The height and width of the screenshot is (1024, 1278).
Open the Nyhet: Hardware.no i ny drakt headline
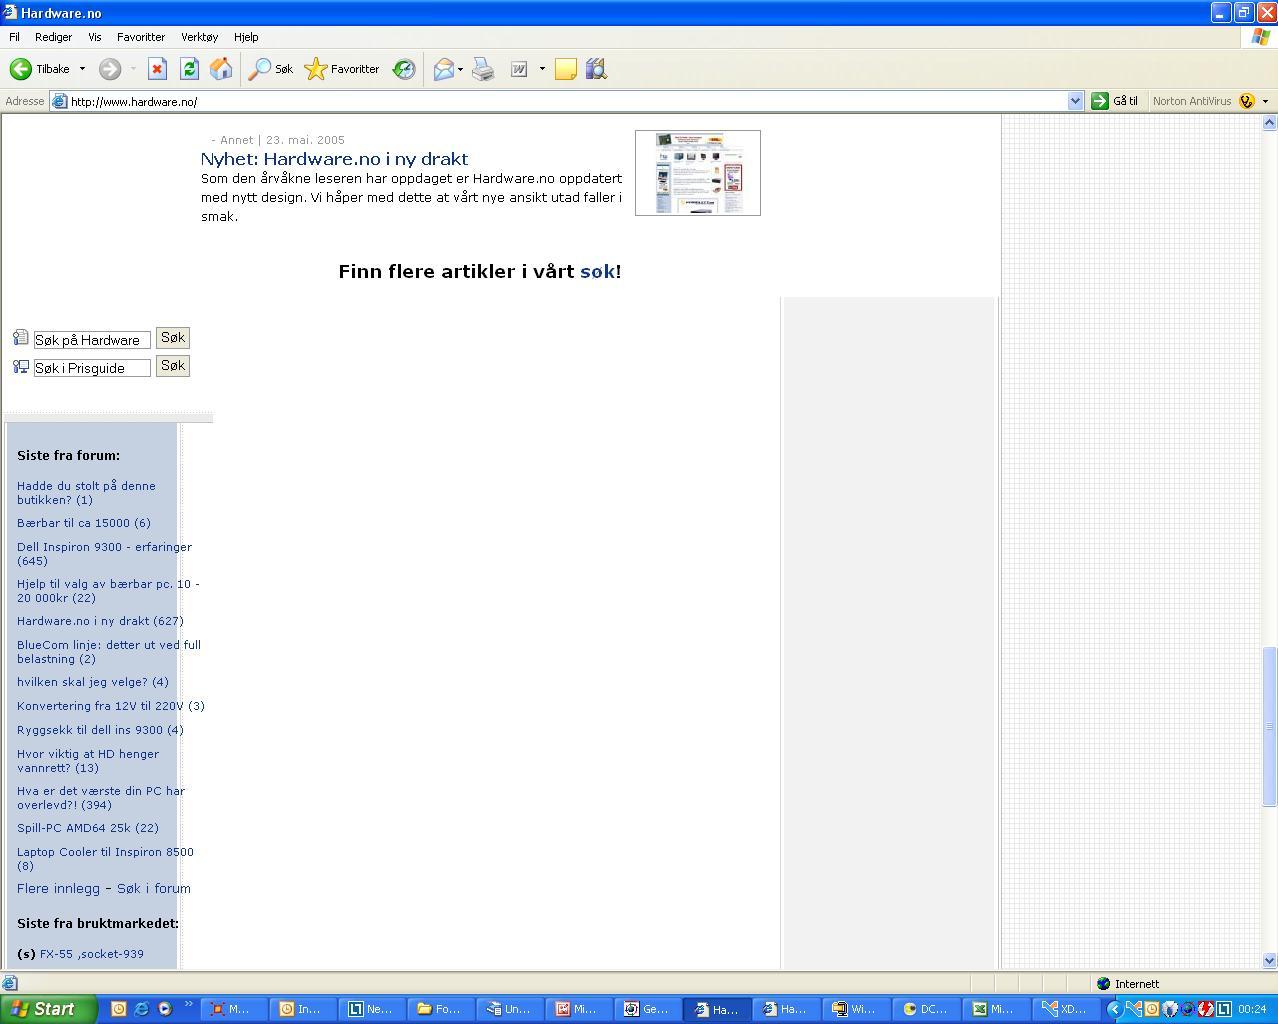tap(334, 159)
